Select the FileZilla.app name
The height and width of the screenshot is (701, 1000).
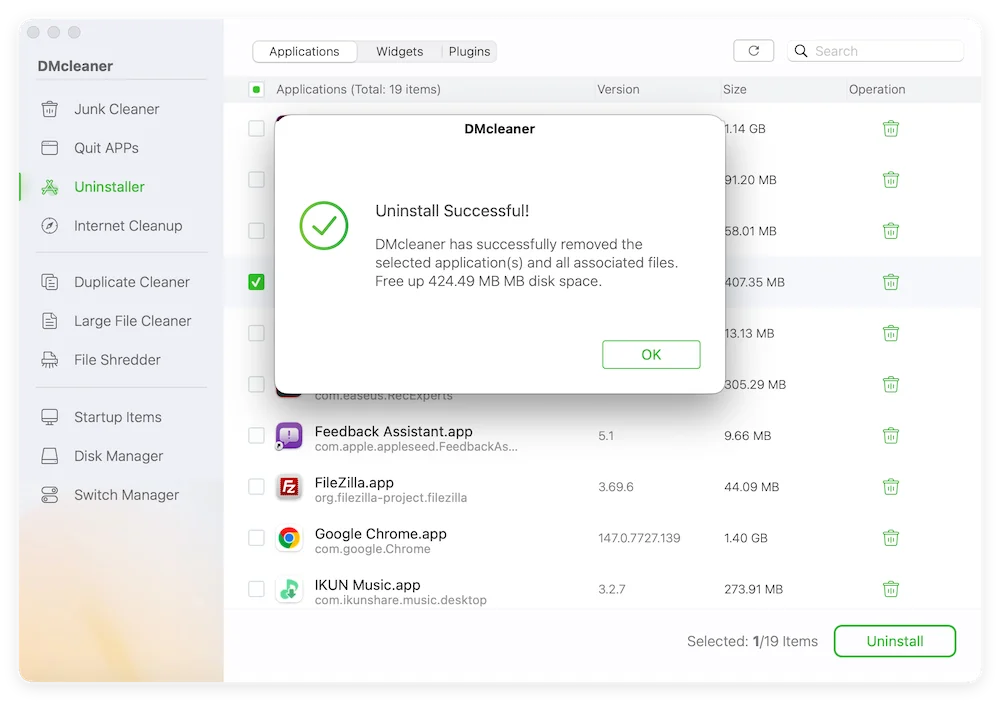354,483
